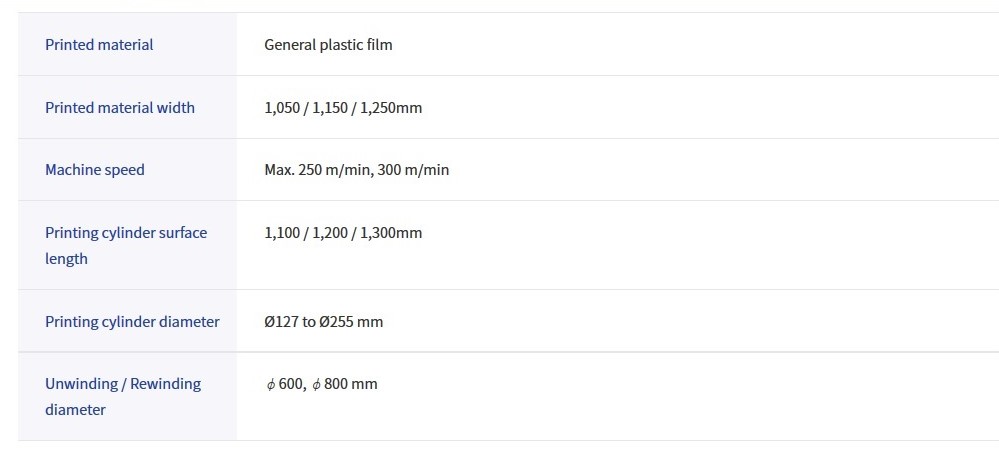The height and width of the screenshot is (459, 999).
Task: Click Unwinding / Rewinding diameter label
Action: 122,397
